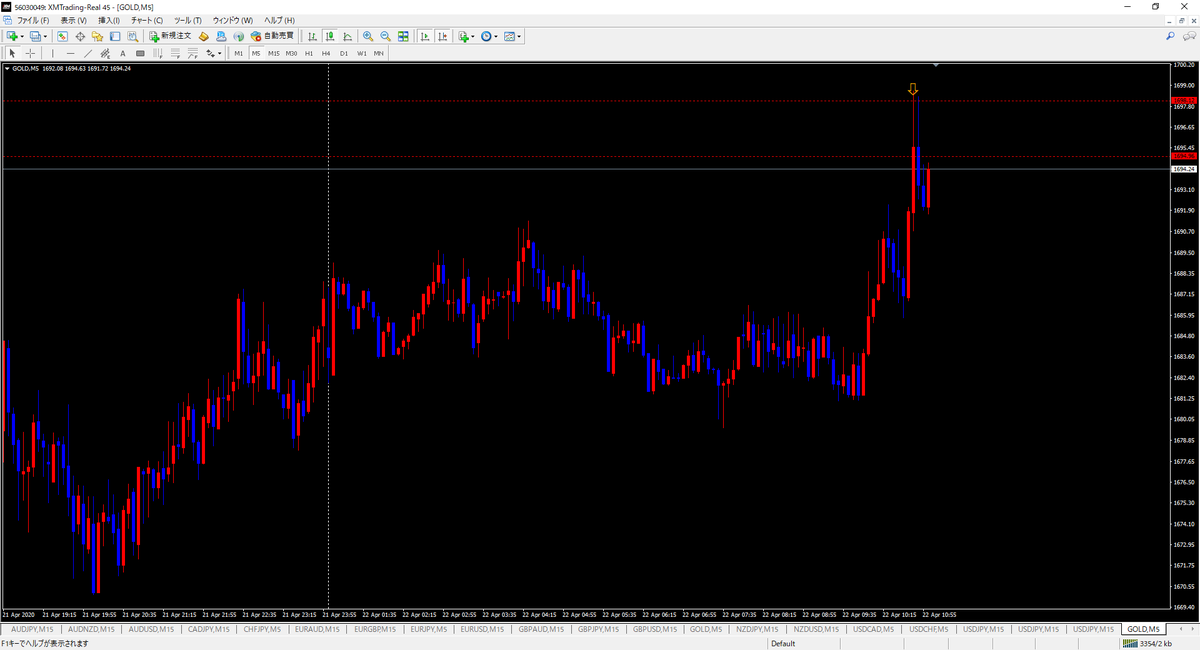Select the horizontal line drawing tool
The width and height of the screenshot is (1200, 650).
(x=71, y=53)
